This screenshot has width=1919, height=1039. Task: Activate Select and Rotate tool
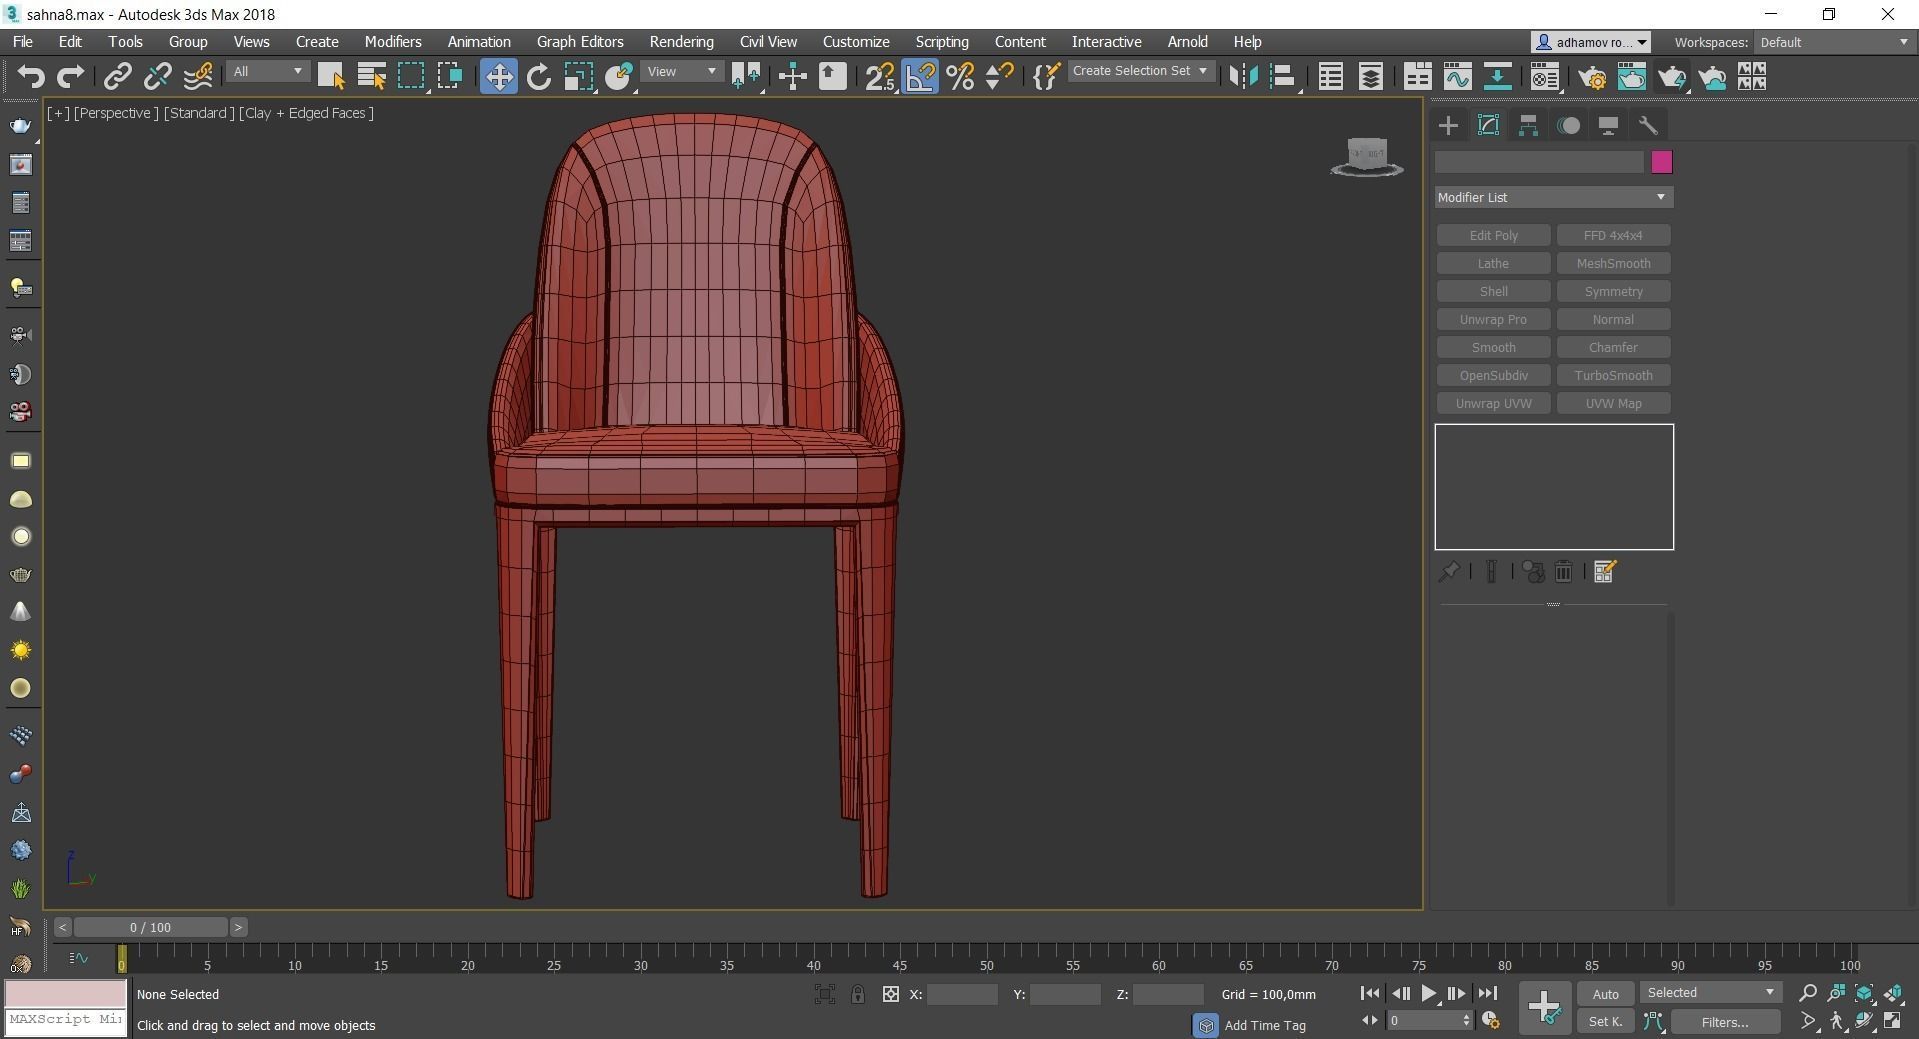pyautogui.click(x=538, y=77)
